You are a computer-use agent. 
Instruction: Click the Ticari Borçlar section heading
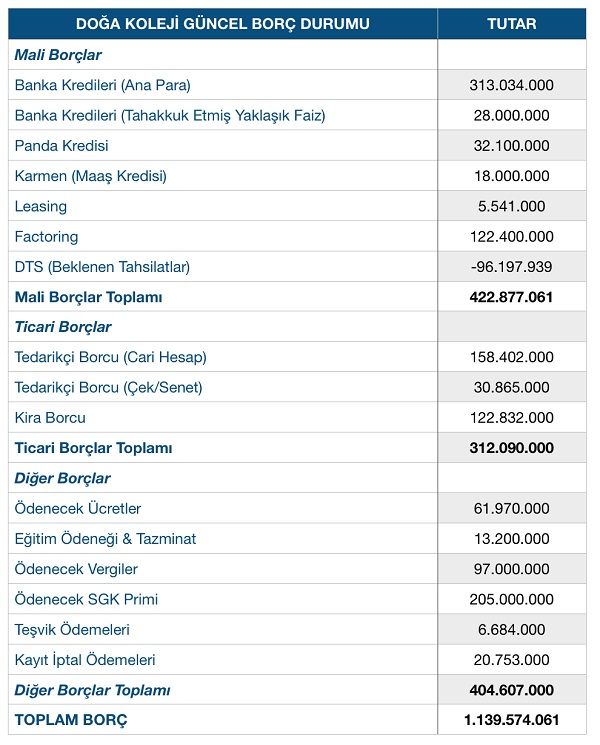pyautogui.click(x=63, y=327)
